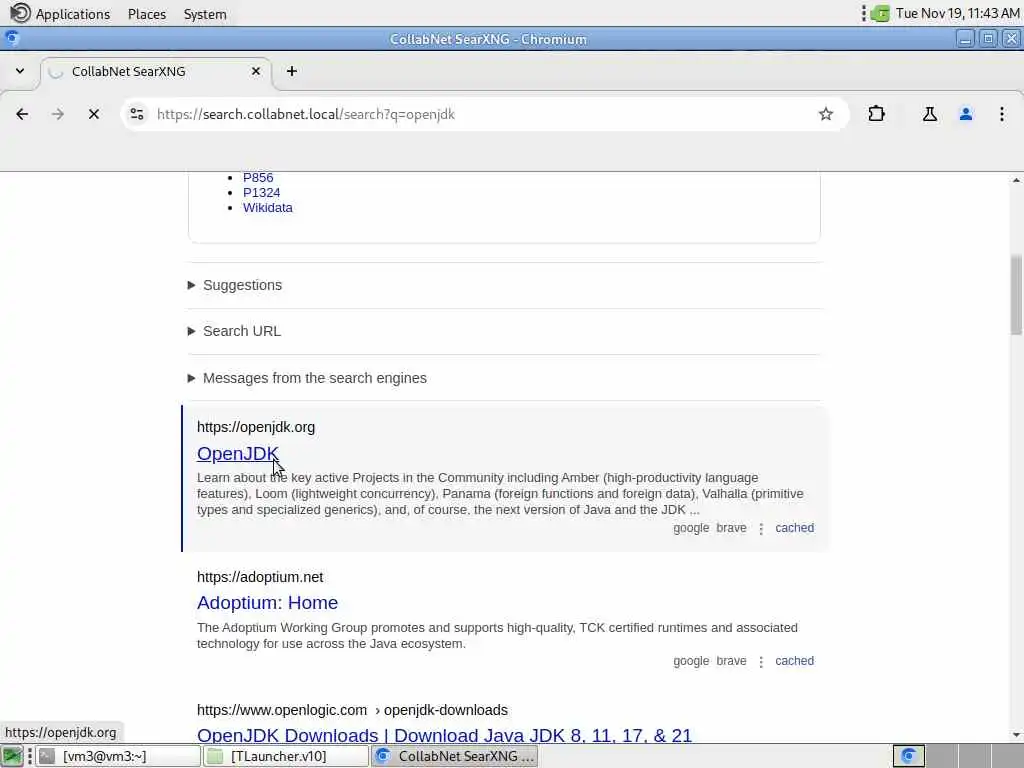Screen dimensions: 1024x768
Task: Open the OpenJDK Downloads result link
Action: point(444,735)
